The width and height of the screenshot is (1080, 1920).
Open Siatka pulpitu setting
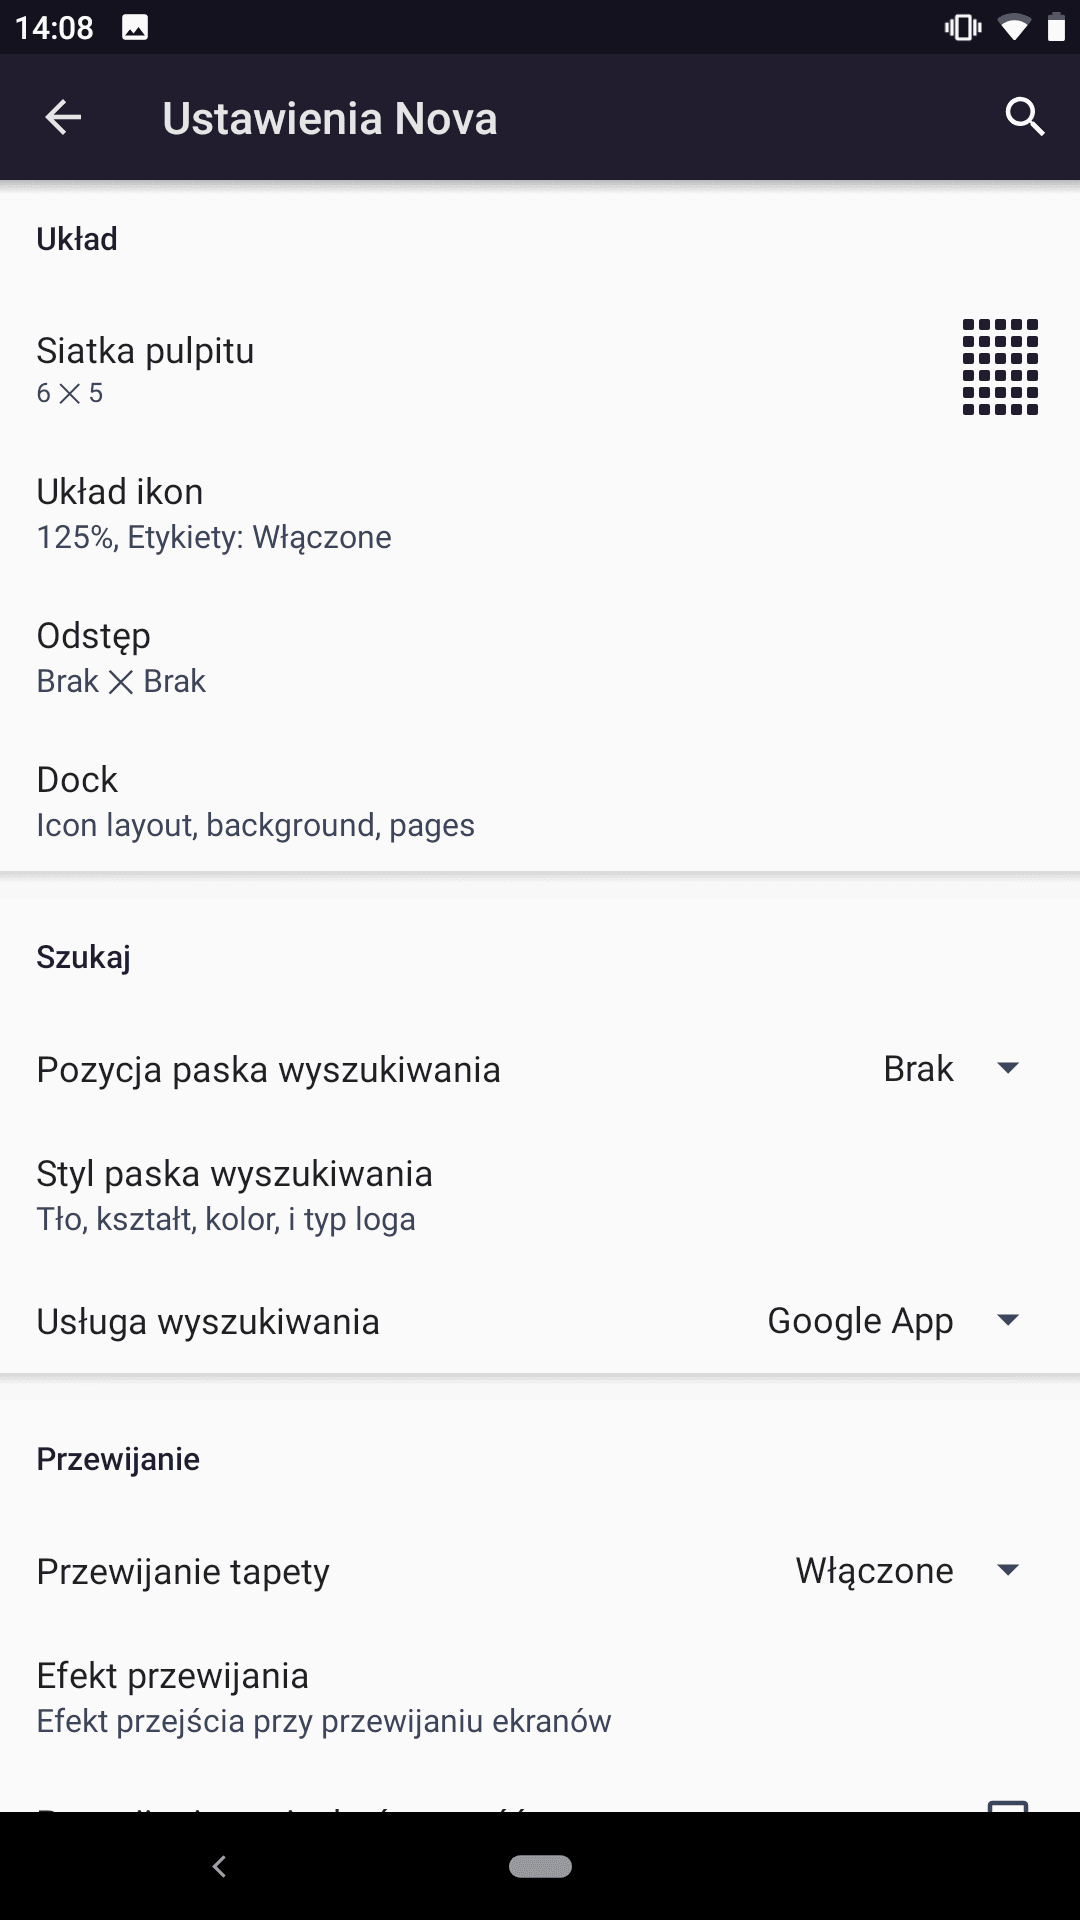pyautogui.click(x=540, y=368)
